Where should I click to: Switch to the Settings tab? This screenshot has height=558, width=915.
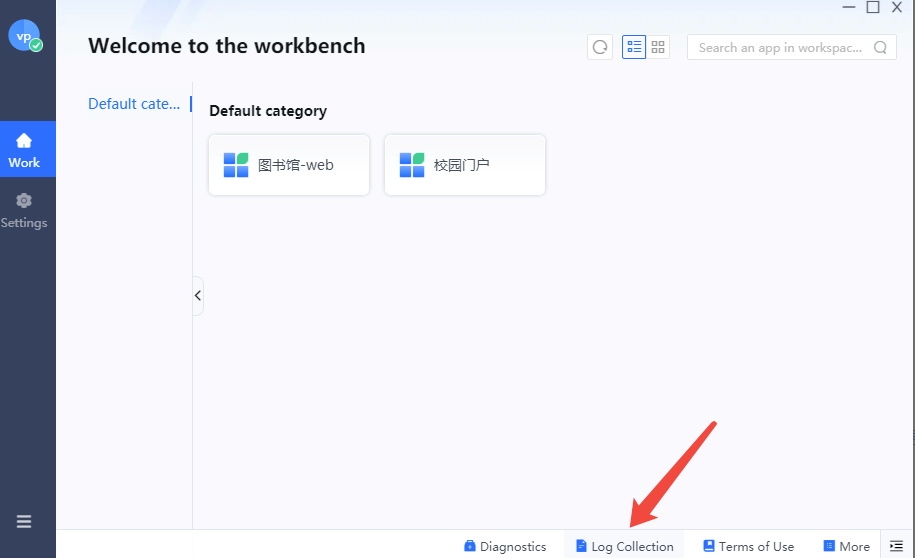(x=24, y=210)
